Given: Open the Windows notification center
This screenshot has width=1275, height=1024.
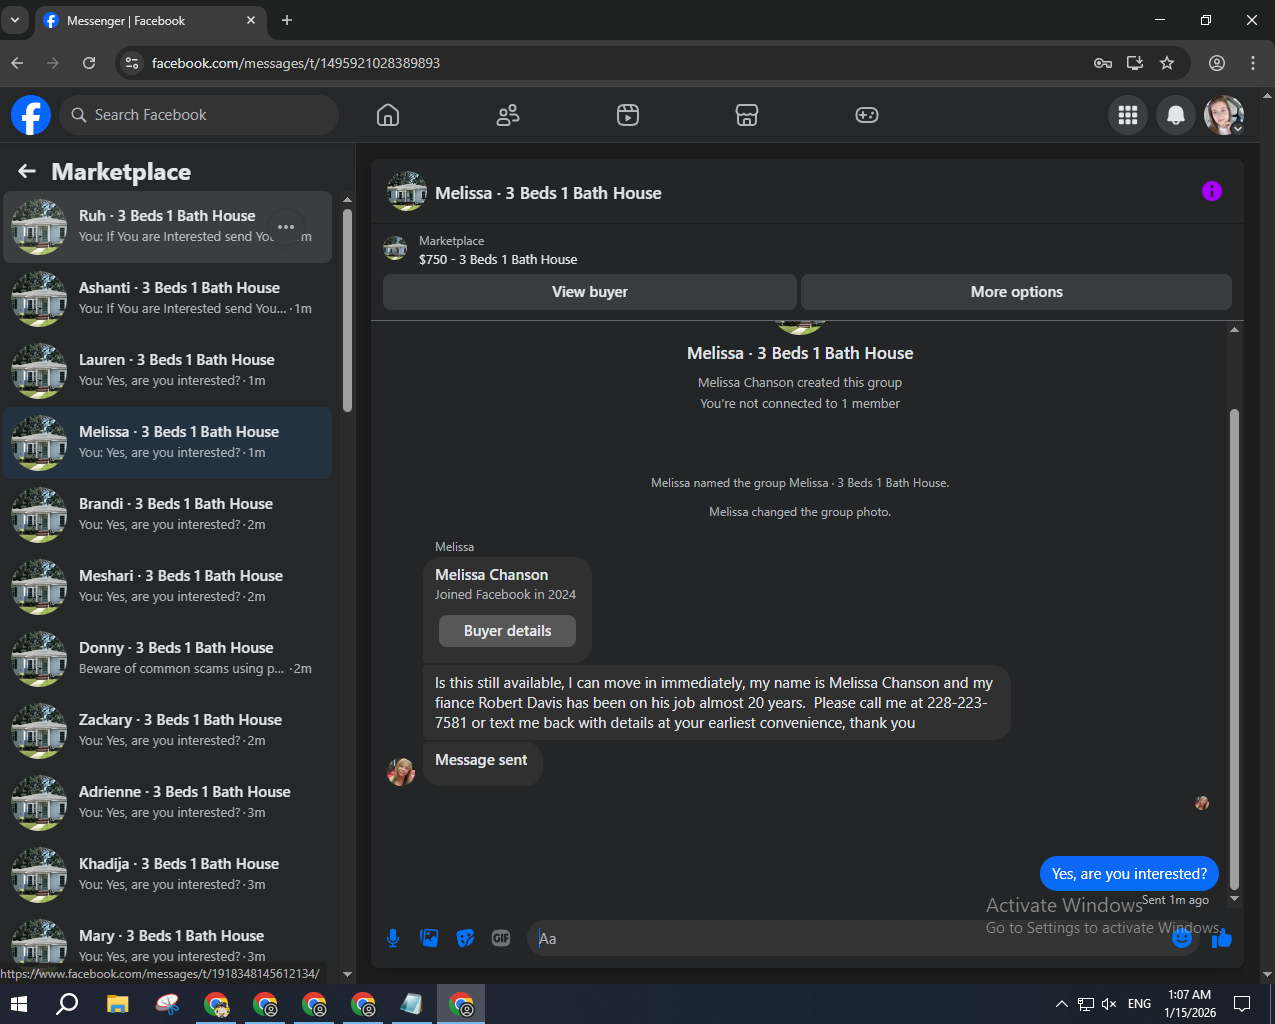Looking at the screenshot, I should pos(1242,1004).
